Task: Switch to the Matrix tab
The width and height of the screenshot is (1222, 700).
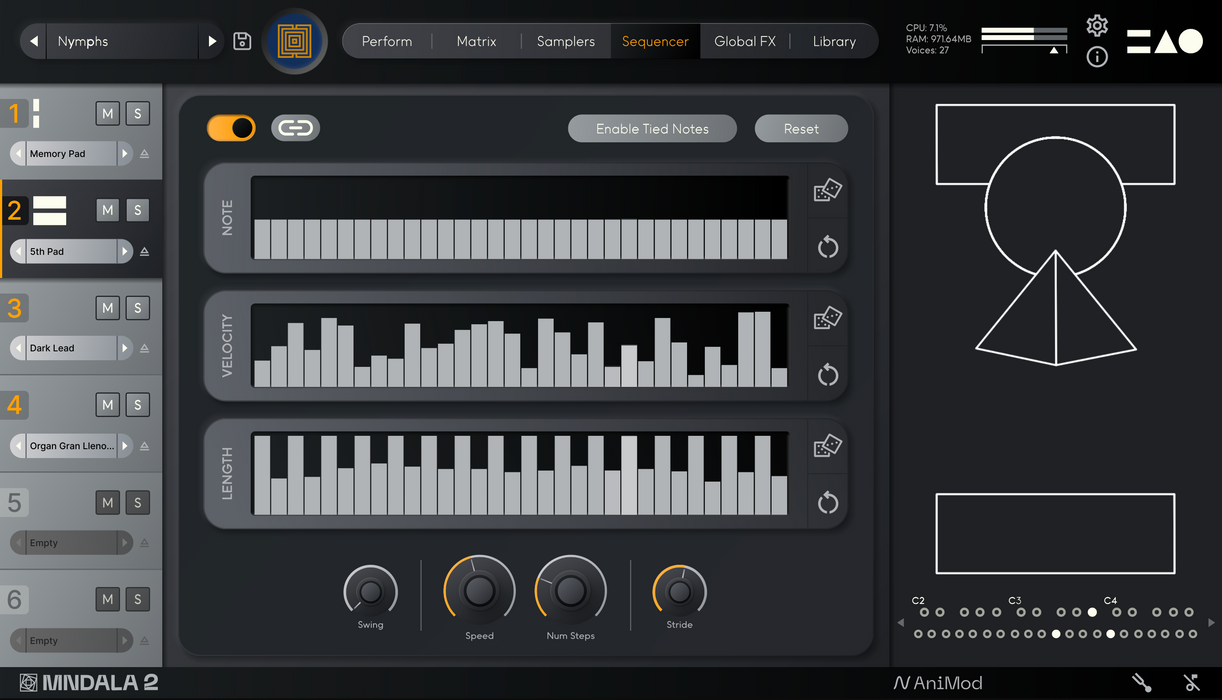Action: [x=476, y=41]
